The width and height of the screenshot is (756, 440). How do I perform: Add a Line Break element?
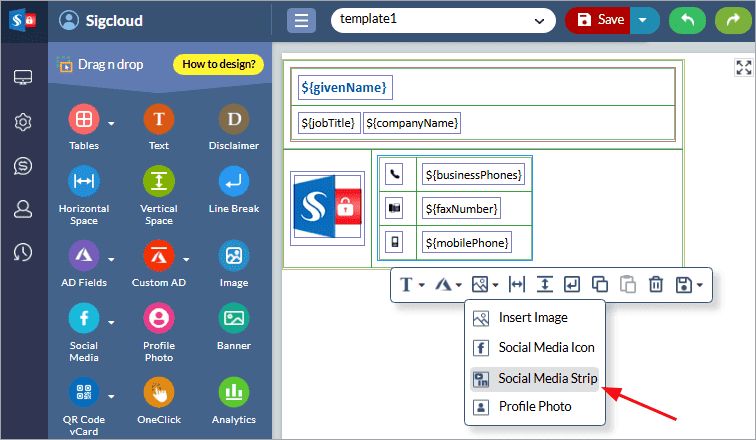click(234, 182)
